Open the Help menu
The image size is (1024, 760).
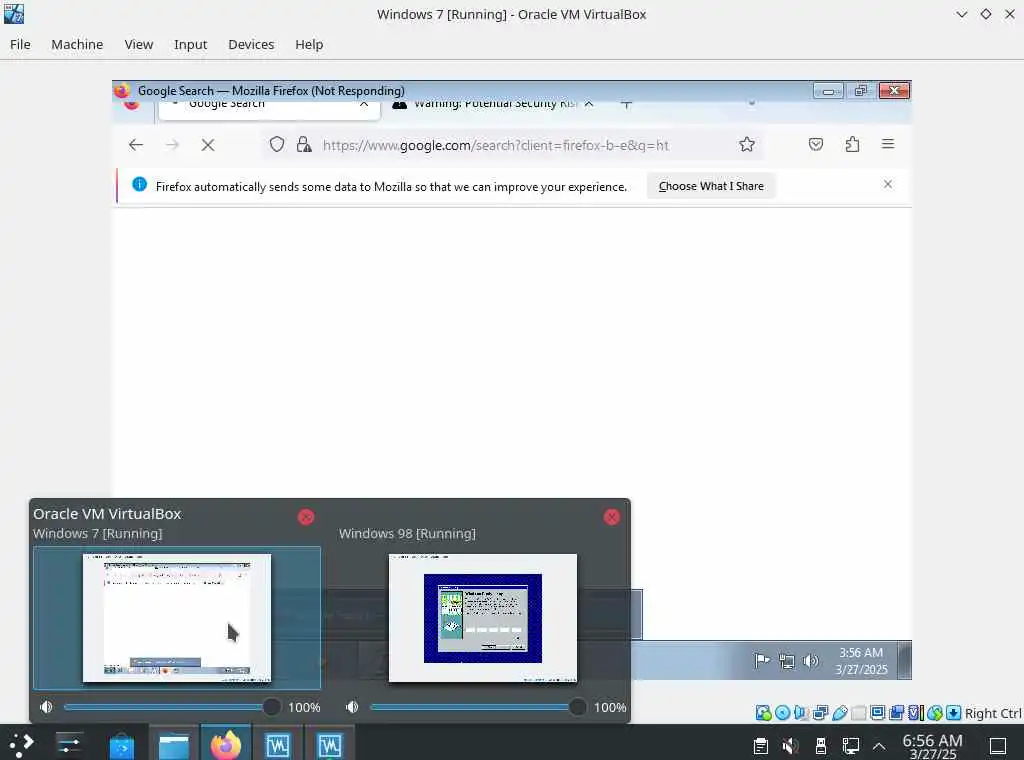[309, 44]
